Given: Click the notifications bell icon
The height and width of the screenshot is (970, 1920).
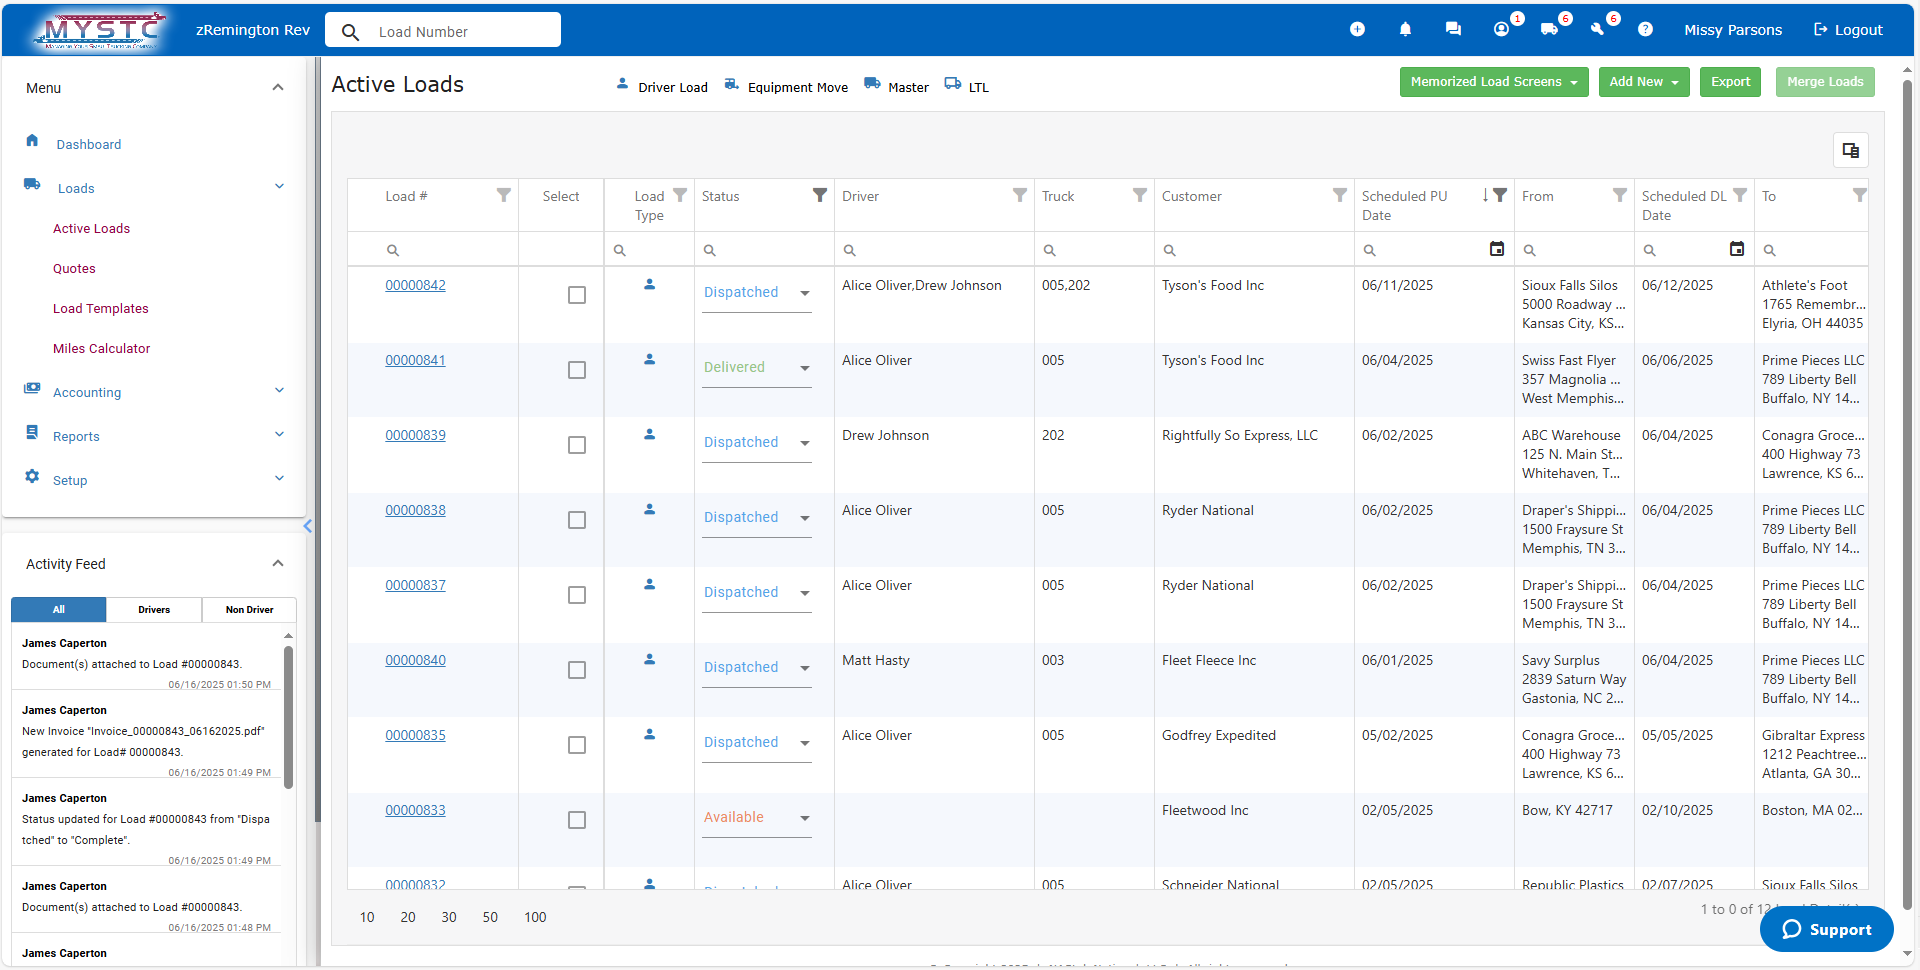Looking at the screenshot, I should 1405,30.
